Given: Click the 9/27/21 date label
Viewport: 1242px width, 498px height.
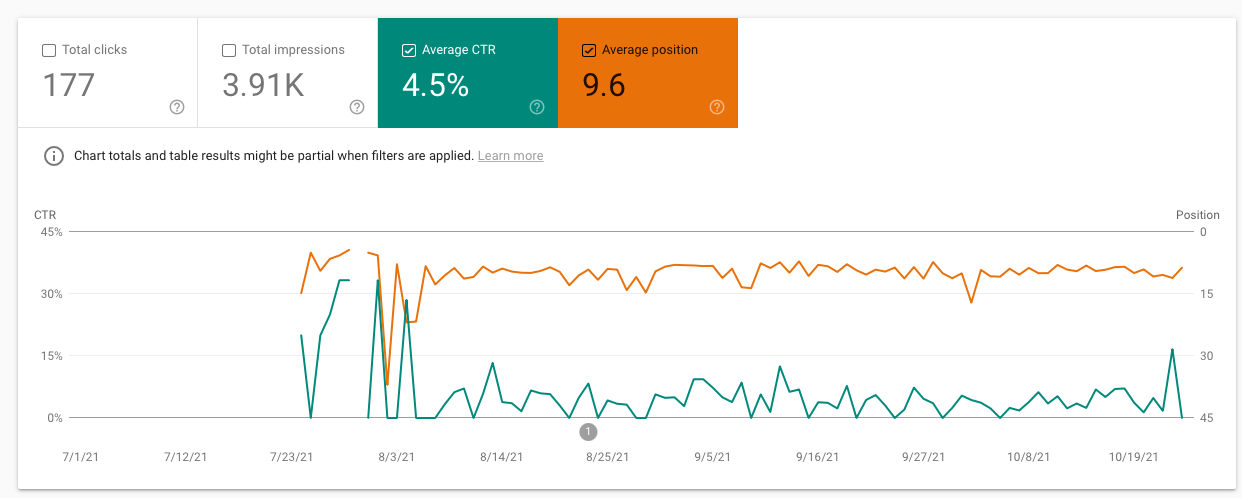Looking at the screenshot, I should (923, 457).
